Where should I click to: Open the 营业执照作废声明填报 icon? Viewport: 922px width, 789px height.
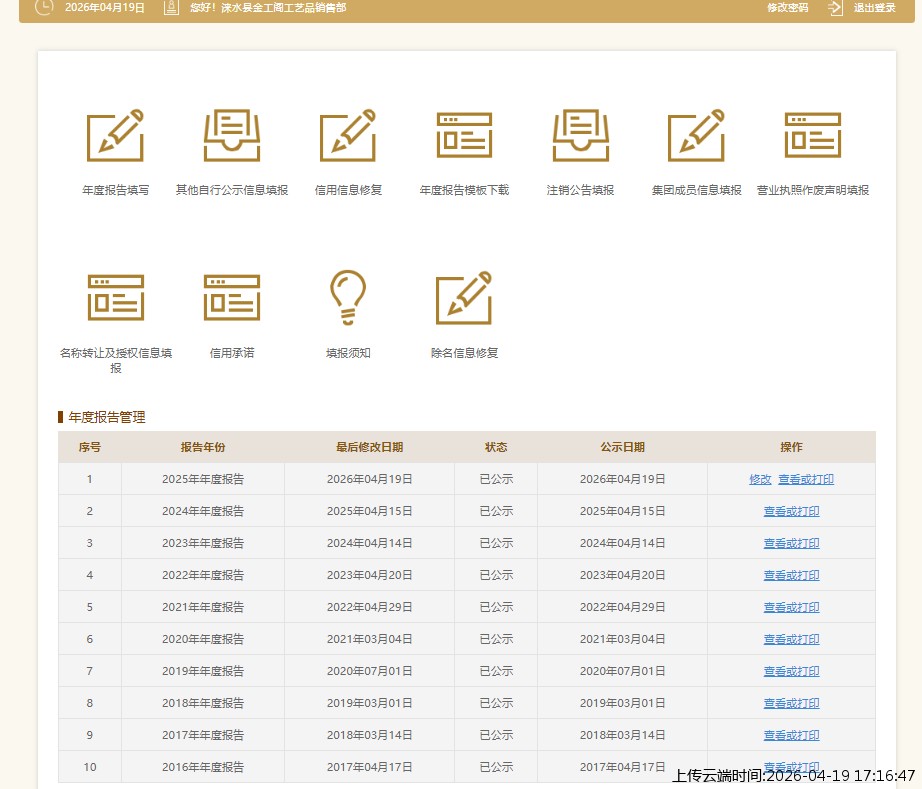point(812,136)
